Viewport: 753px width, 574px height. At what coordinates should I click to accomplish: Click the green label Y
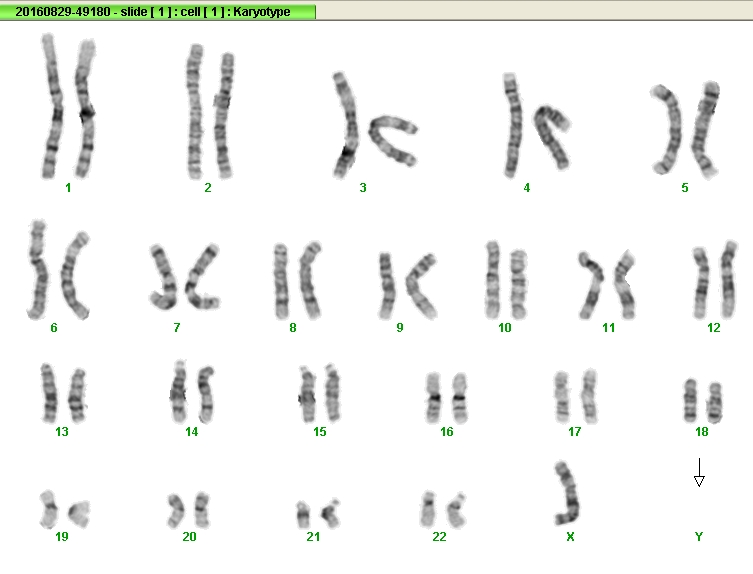699,537
